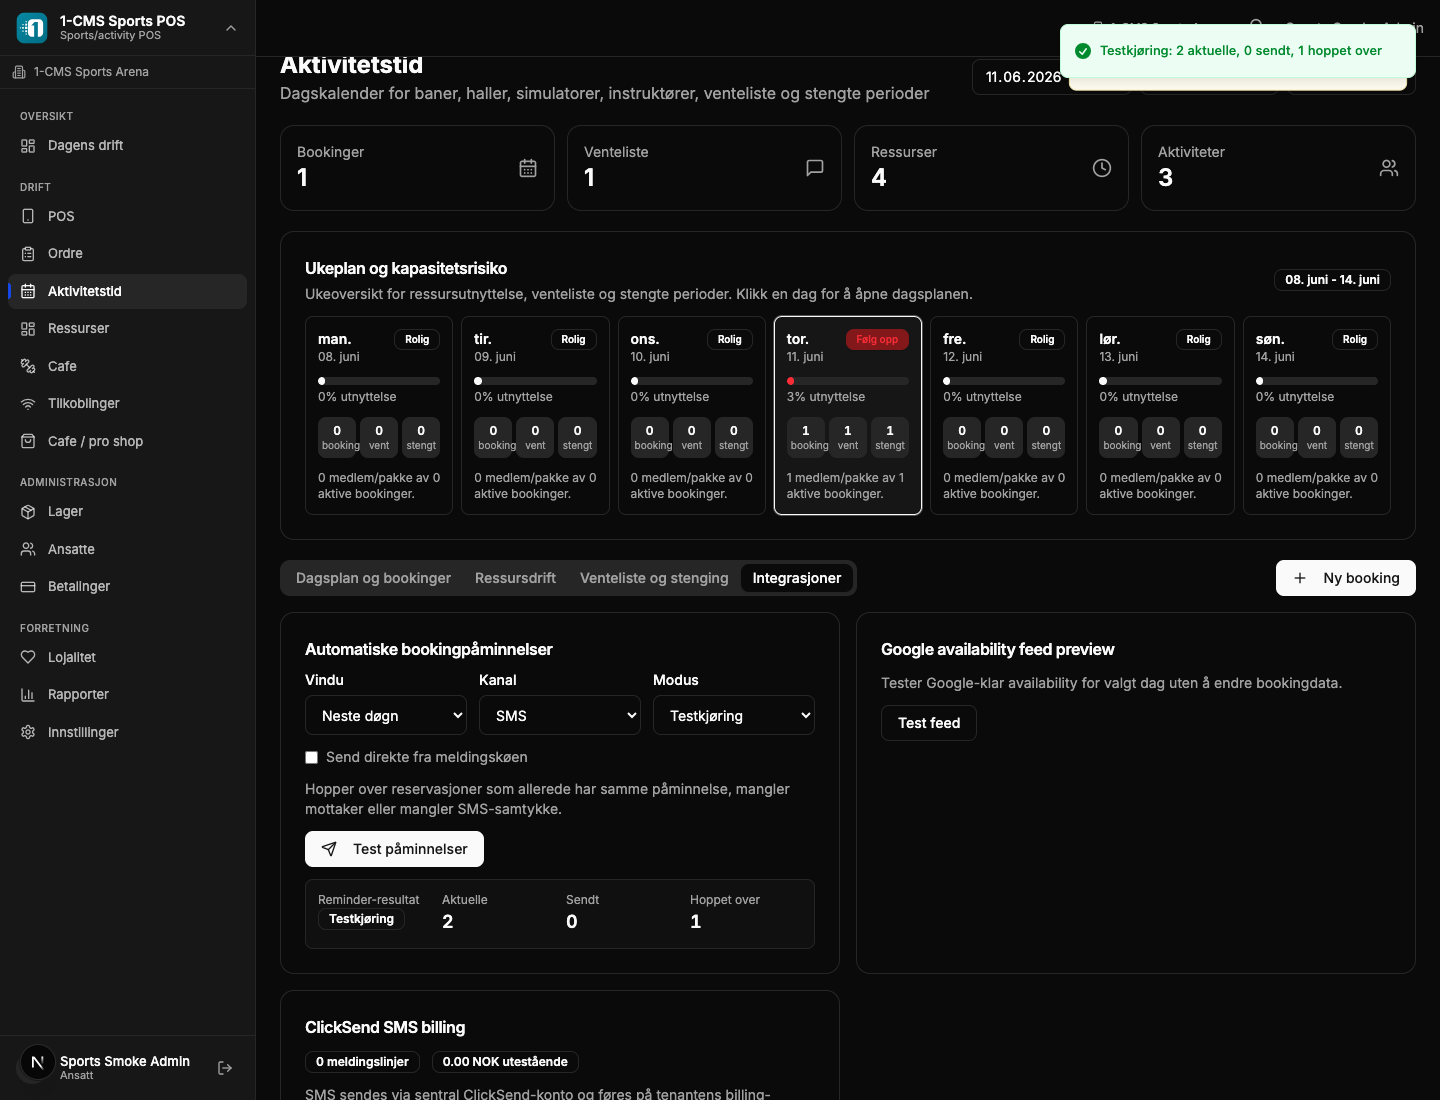1440x1100 pixels.
Task: Open Lojalitet menu item
Action: 127,657
